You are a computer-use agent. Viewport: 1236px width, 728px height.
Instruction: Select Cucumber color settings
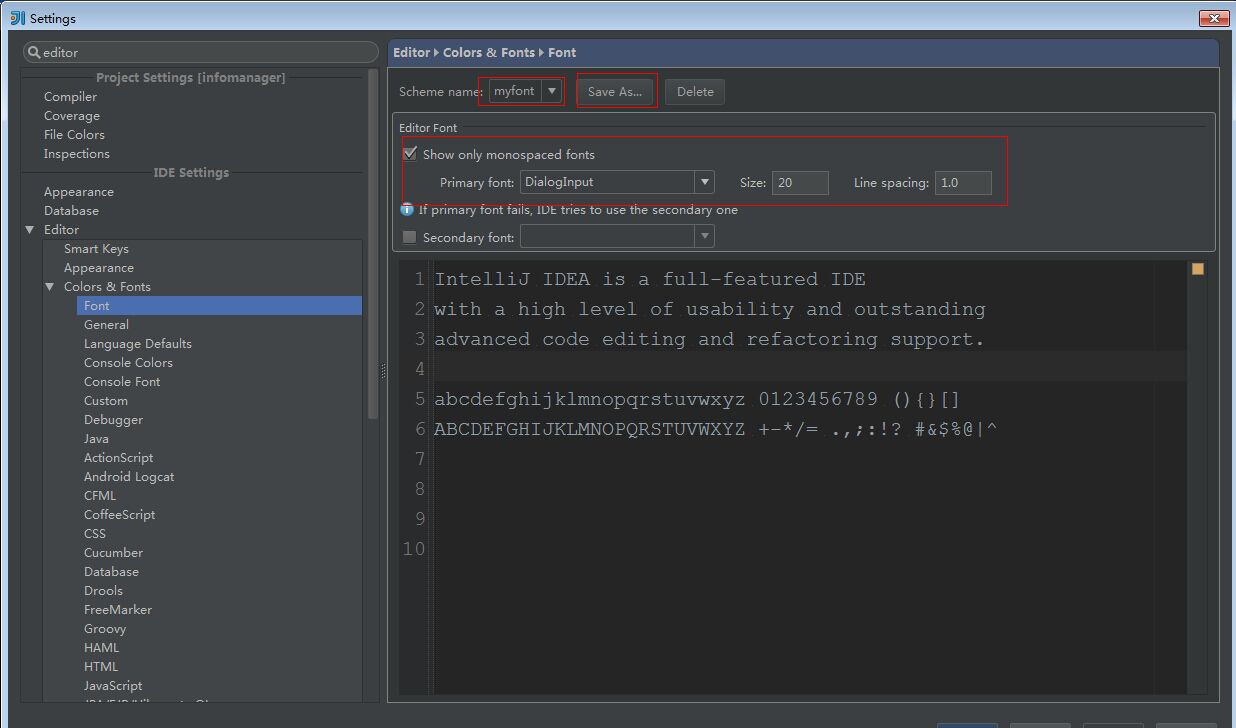(x=113, y=553)
